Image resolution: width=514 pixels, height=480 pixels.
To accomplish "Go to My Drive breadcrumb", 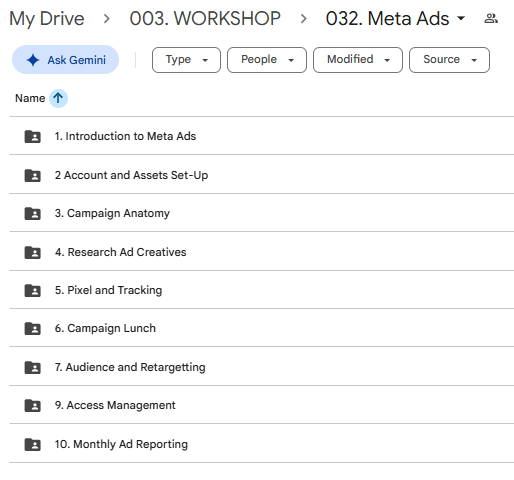I will pos(47,18).
